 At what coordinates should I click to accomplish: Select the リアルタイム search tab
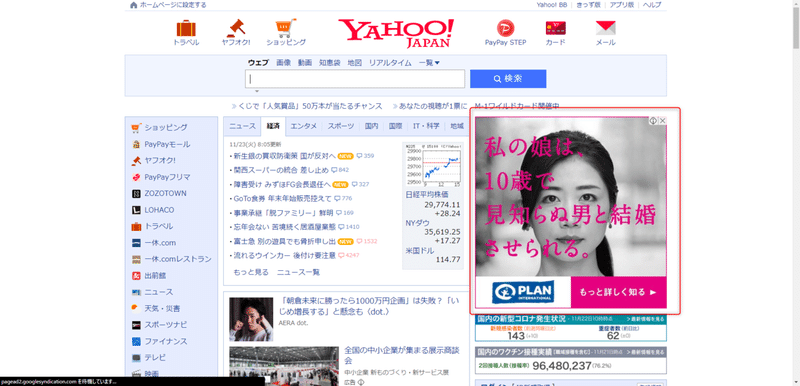pos(390,63)
